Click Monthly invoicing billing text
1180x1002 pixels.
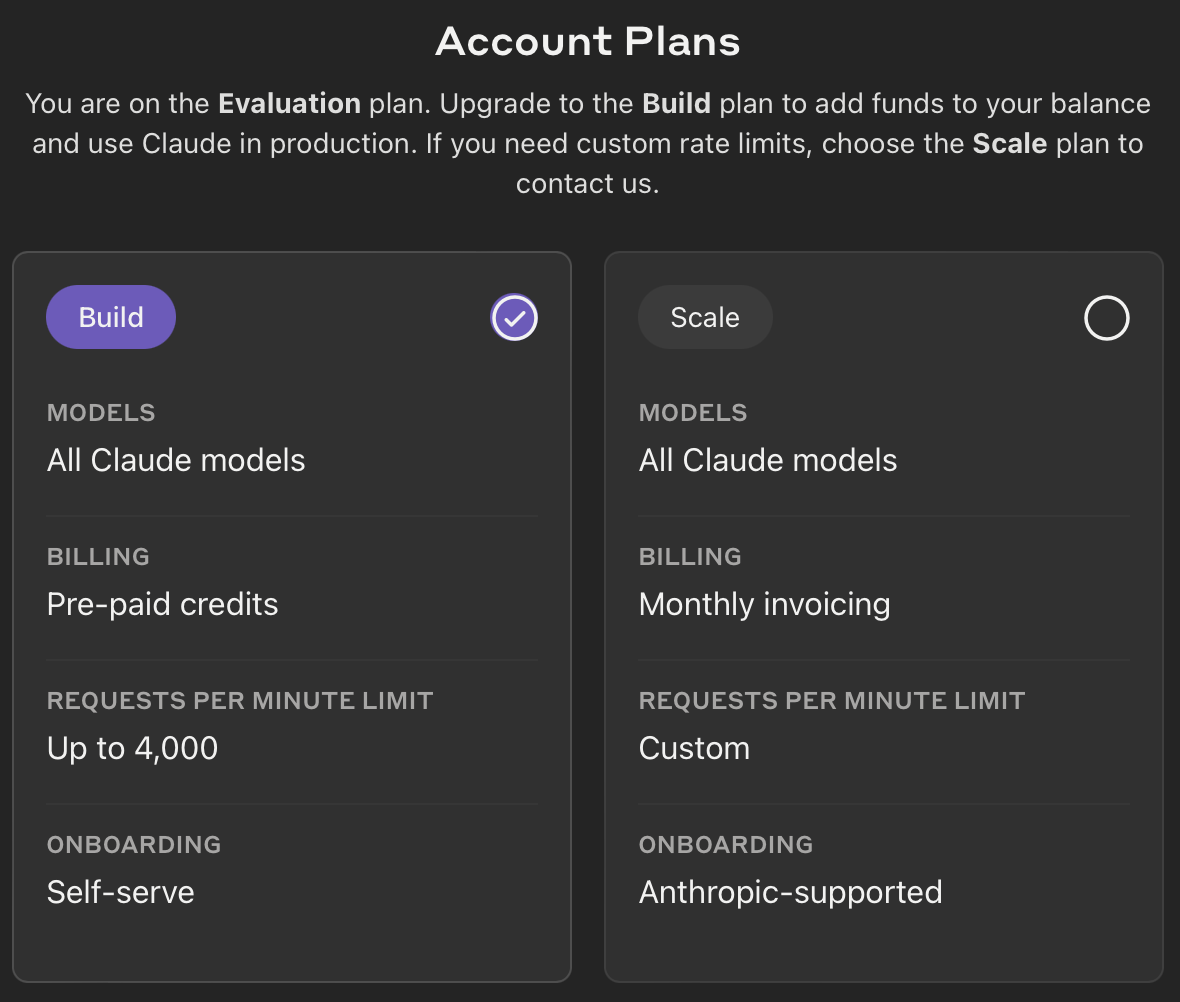764,604
